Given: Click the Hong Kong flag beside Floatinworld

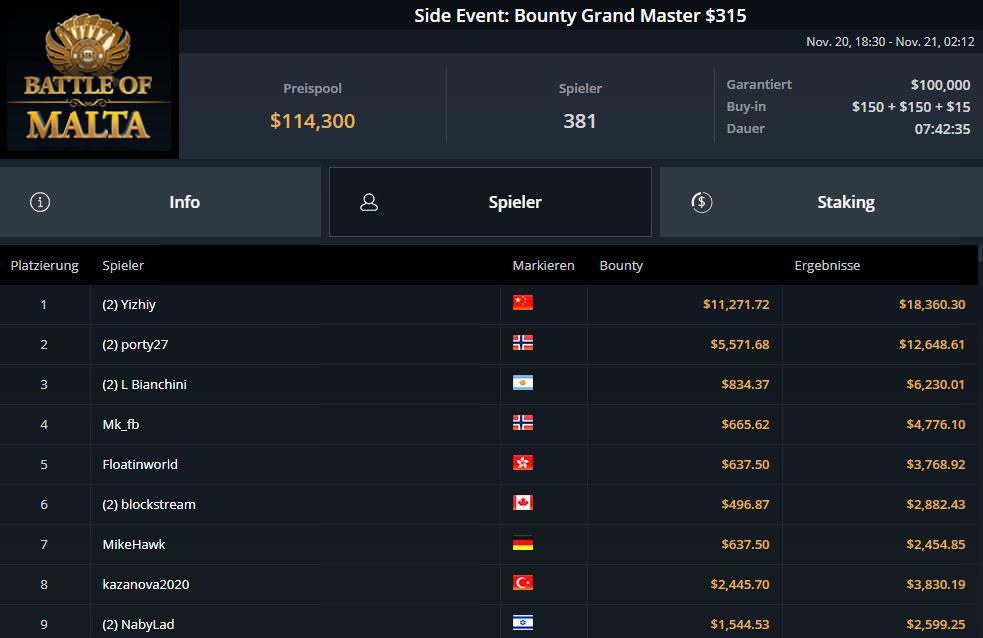Looking at the screenshot, I should click(522, 463).
